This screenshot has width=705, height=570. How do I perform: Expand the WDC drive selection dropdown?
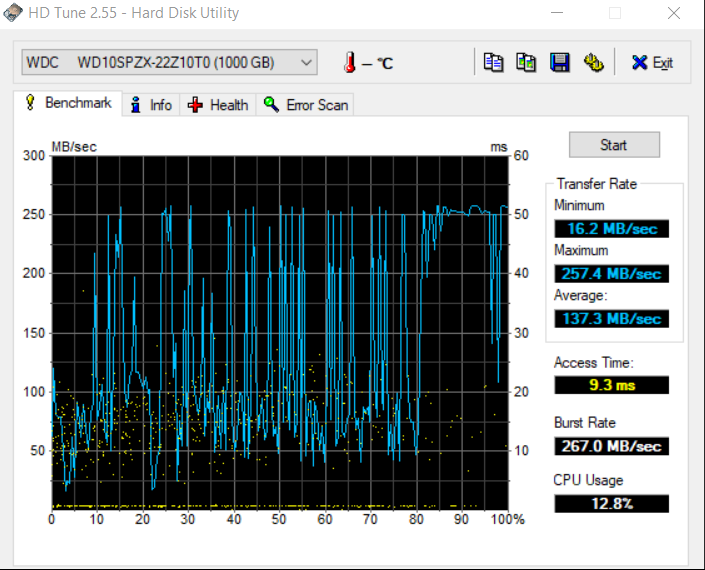(306, 62)
